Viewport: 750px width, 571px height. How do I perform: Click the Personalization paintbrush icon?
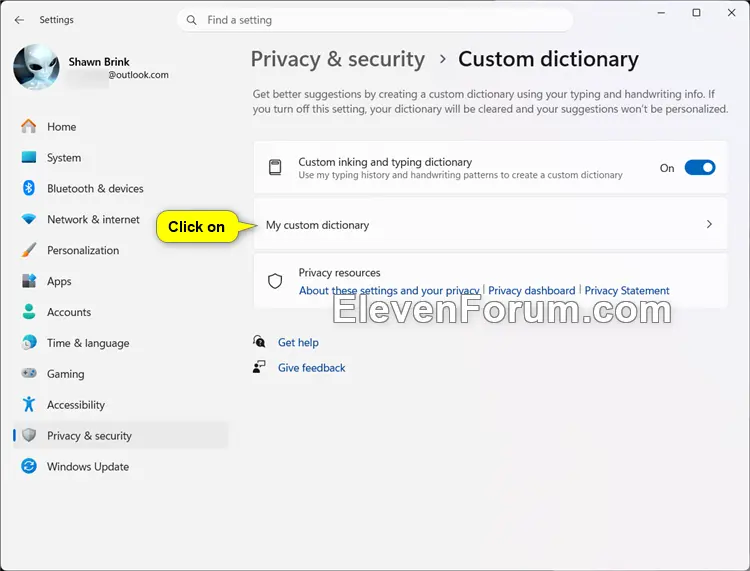[x=29, y=250]
